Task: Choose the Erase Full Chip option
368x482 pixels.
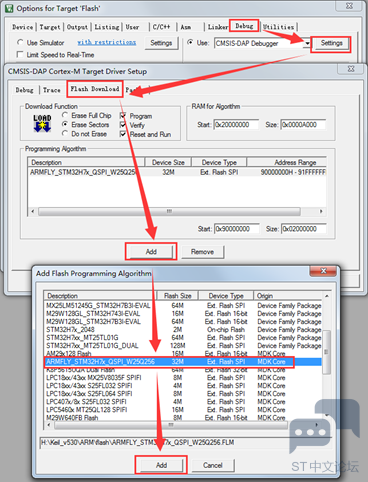Action: [65, 115]
